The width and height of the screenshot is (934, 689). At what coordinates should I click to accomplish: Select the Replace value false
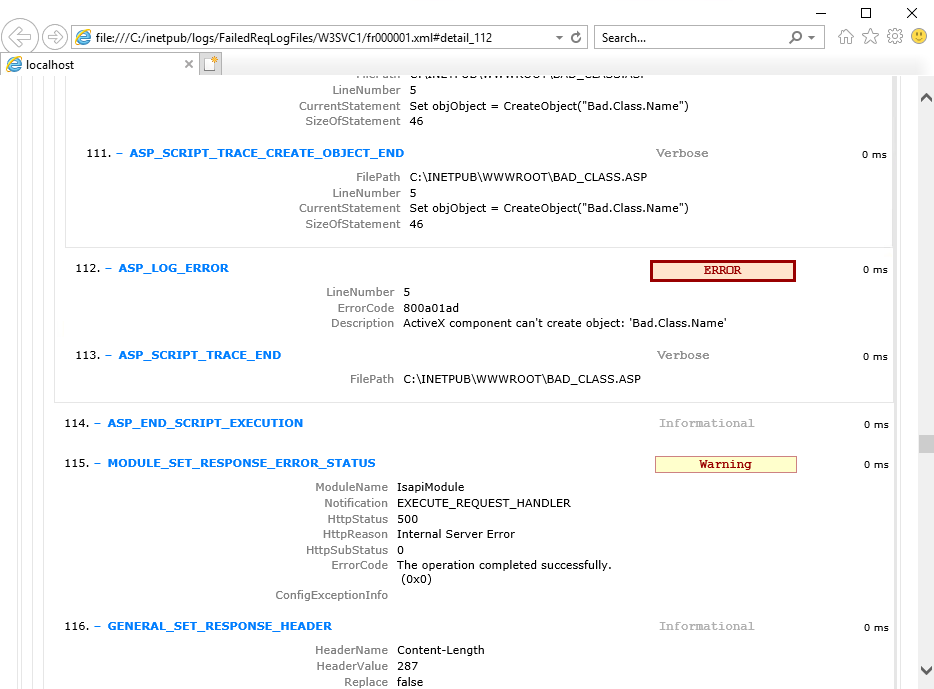coord(410,682)
